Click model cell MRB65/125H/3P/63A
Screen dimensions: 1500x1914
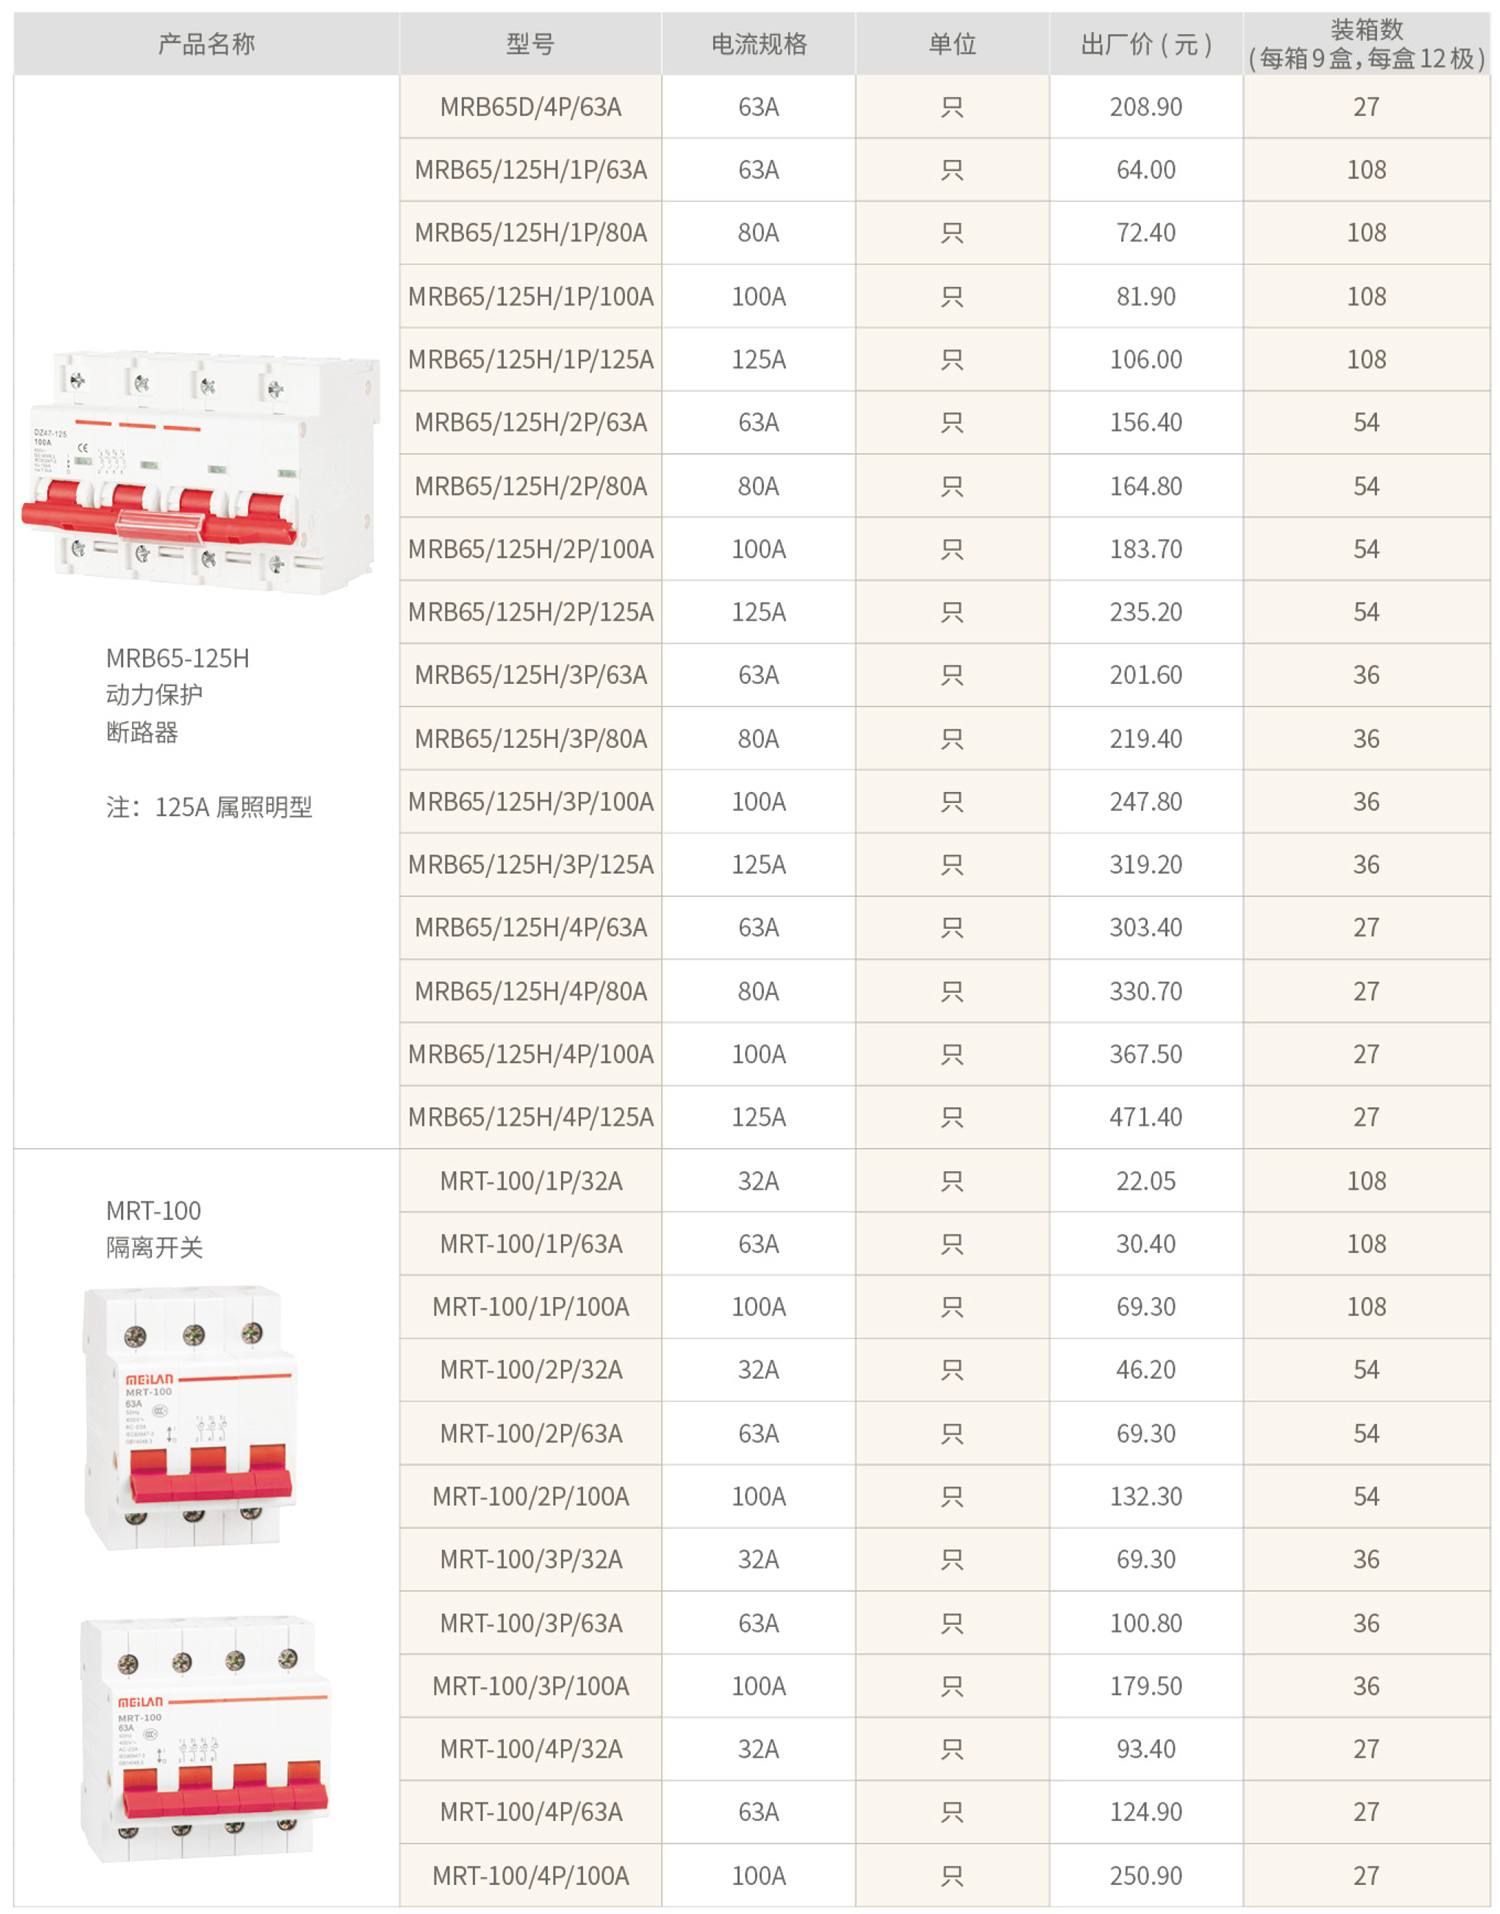530,676
